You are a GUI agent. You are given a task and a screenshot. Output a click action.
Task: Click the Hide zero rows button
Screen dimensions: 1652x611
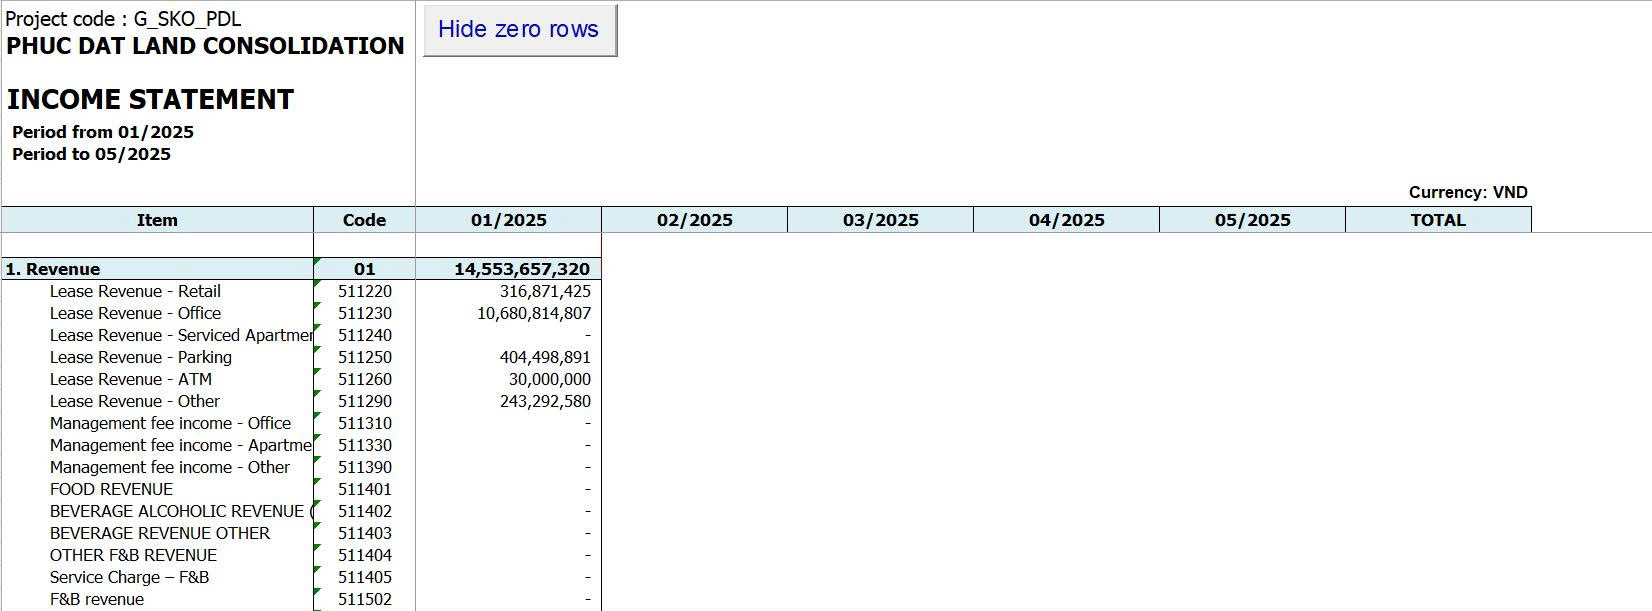tap(519, 30)
